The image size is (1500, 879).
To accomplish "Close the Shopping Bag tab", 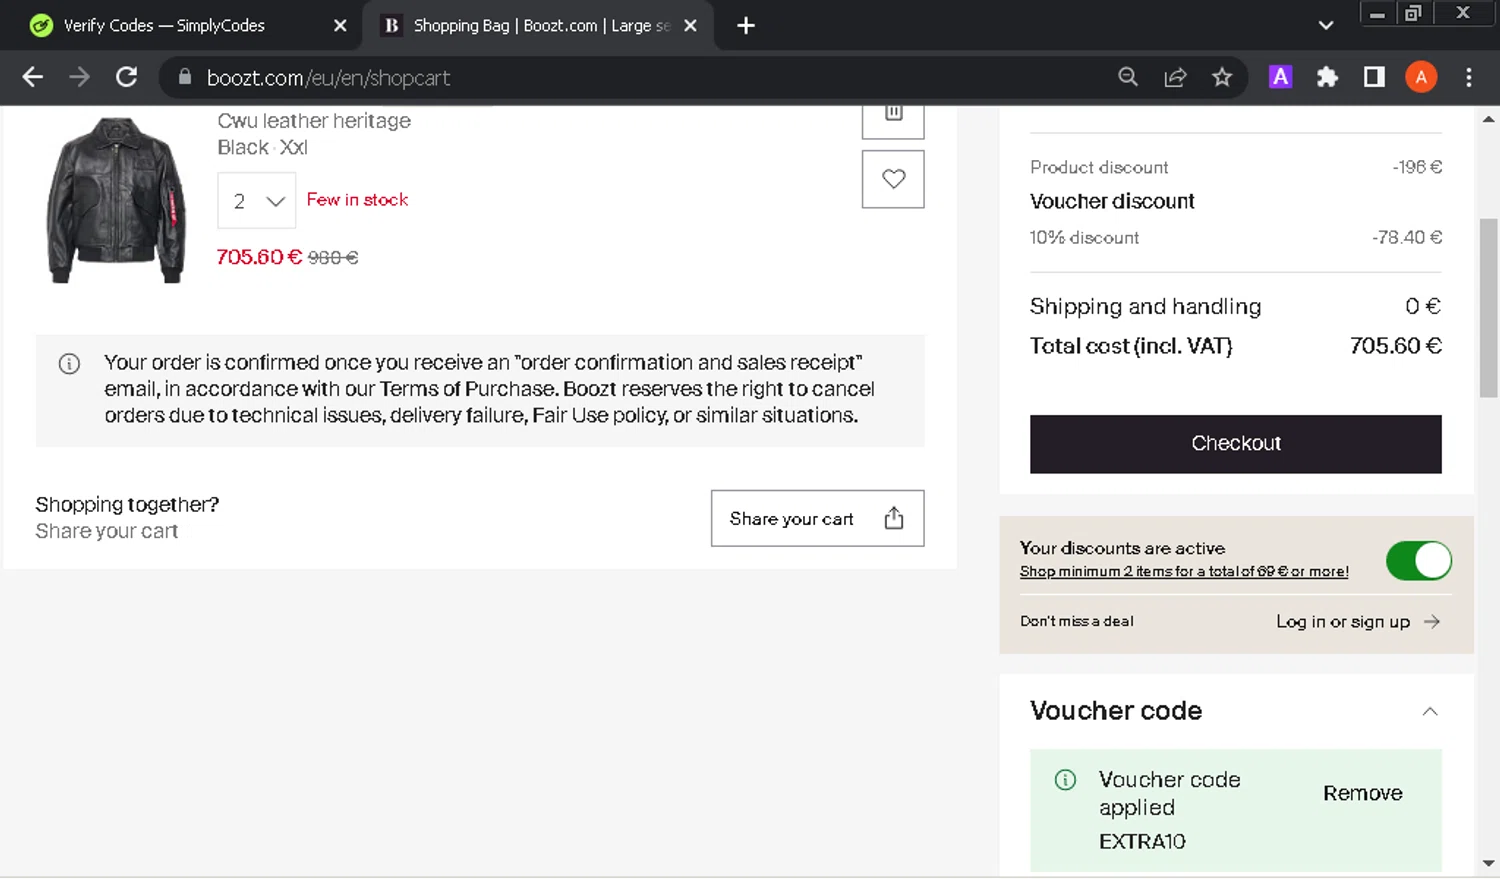I will click(690, 26).
